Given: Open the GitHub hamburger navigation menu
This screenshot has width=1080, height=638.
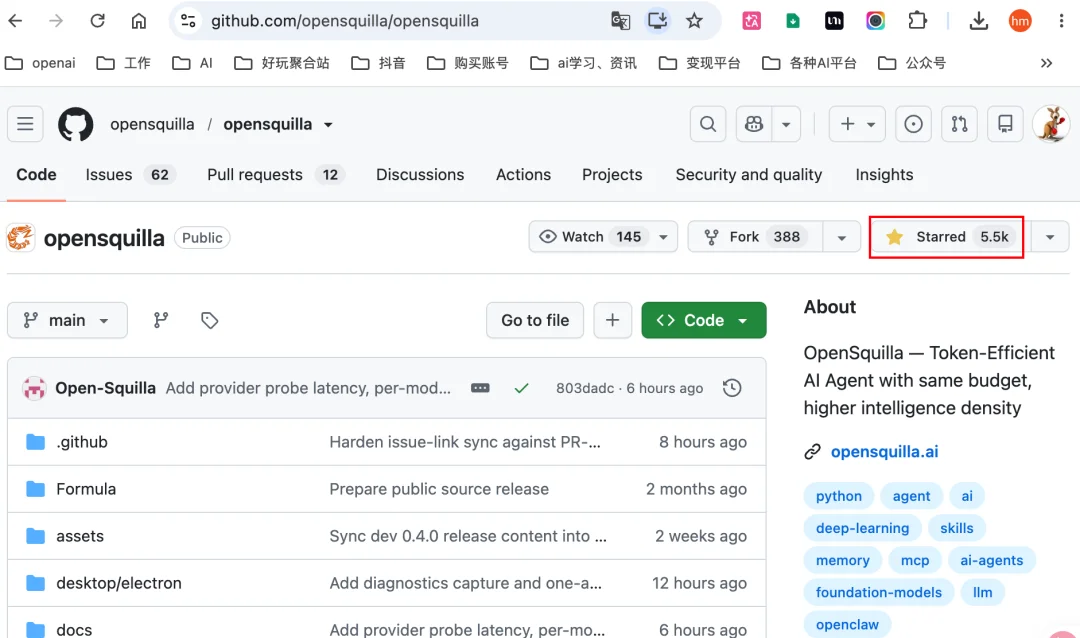Looking at the screenshot, I should pos(25,124).
